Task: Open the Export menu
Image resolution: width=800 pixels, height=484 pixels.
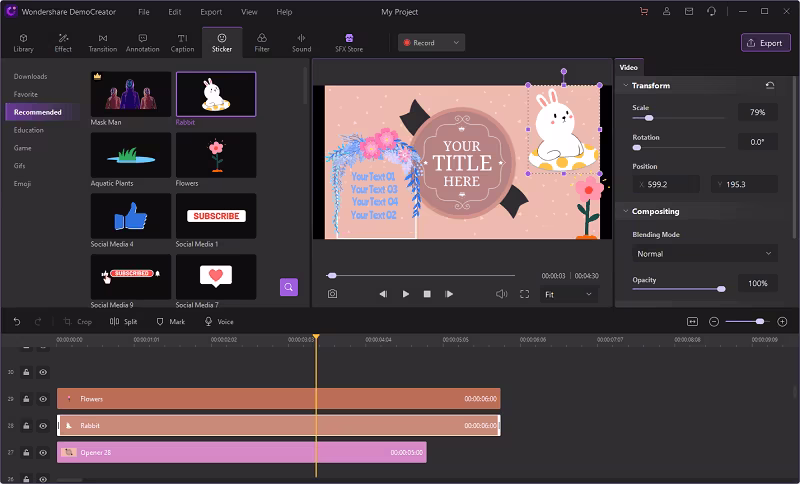Action: 211,12
